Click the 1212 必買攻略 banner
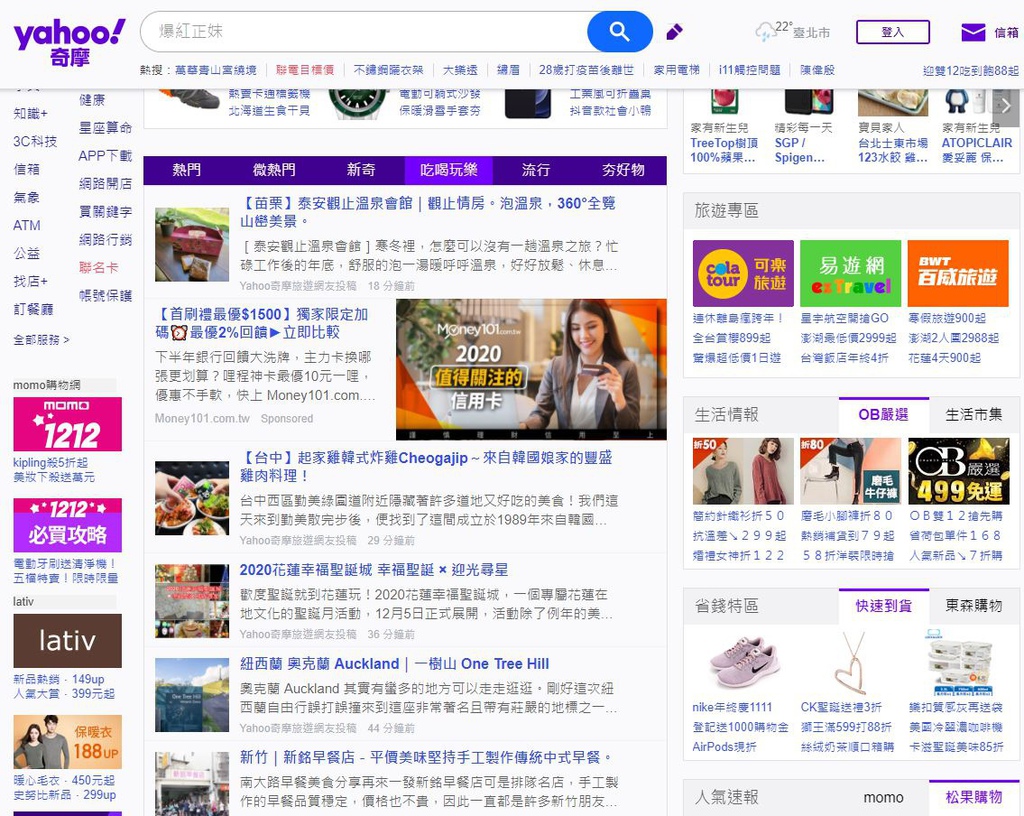Screen dimensions: 1024x816 67,525
